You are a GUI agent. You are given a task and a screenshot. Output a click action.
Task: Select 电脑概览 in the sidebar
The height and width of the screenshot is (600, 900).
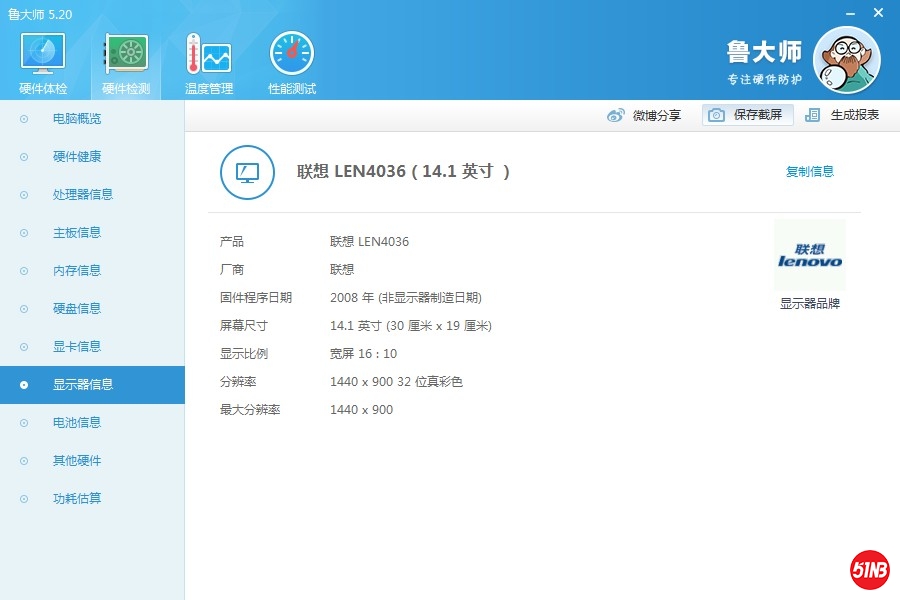(77, 119)
